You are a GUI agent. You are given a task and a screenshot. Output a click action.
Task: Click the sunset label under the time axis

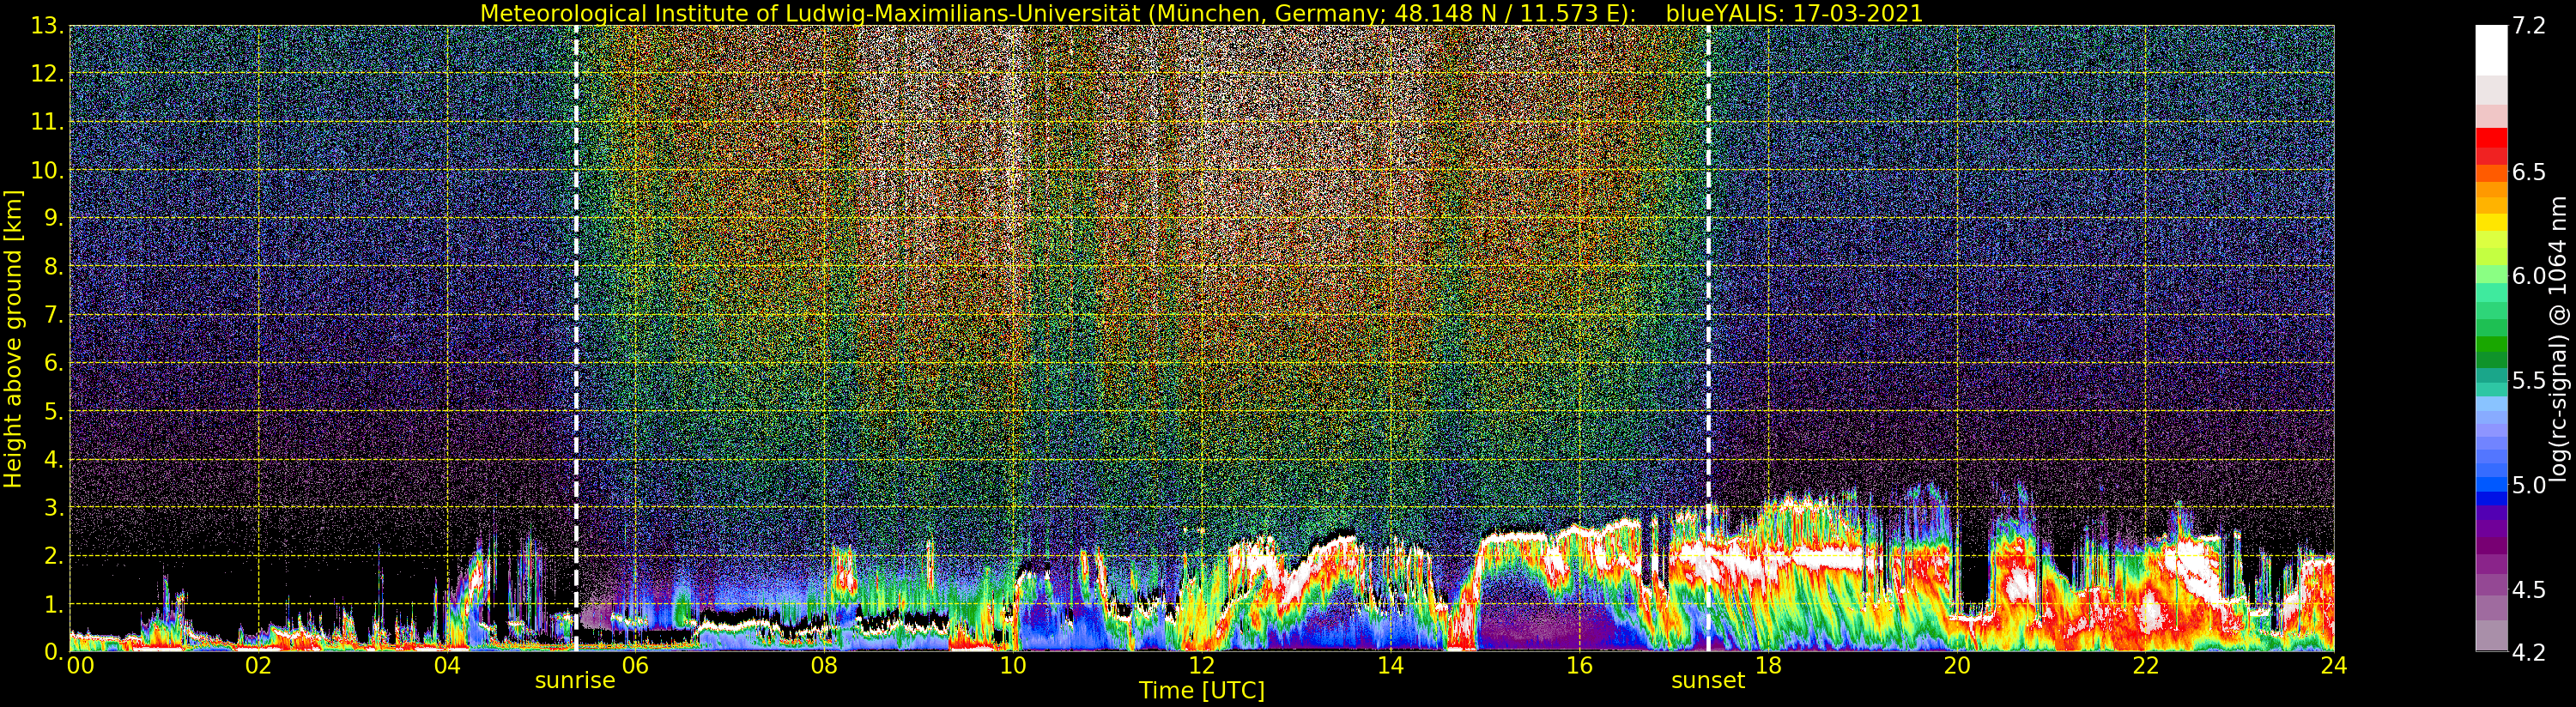click(1707, 681)
